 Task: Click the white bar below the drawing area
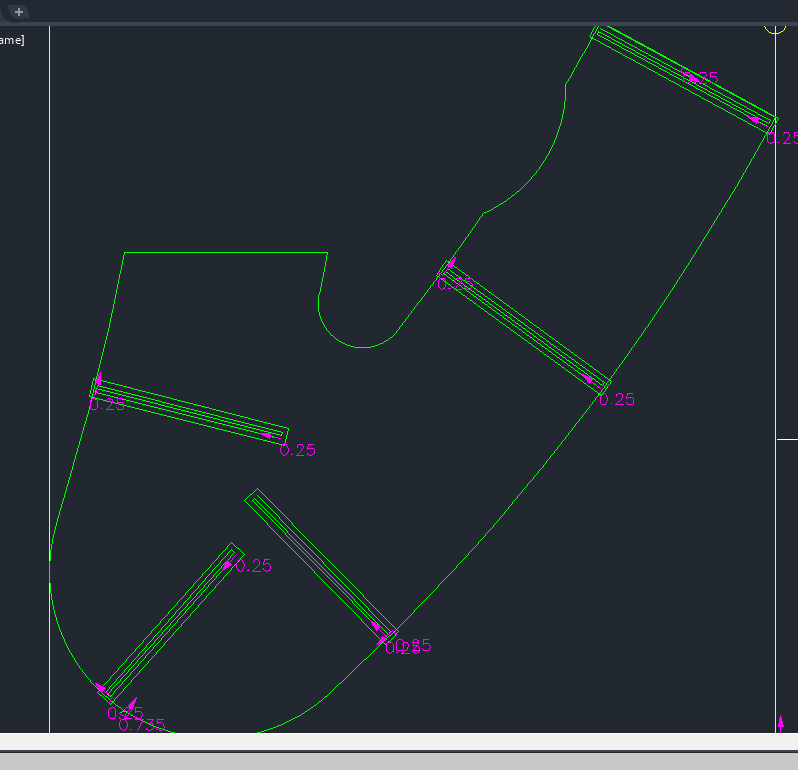[400, 743]
